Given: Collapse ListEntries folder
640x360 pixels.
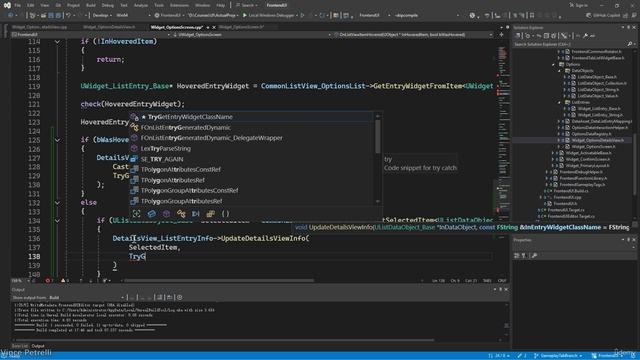Looking at the screenshot, I should [560, 102].
